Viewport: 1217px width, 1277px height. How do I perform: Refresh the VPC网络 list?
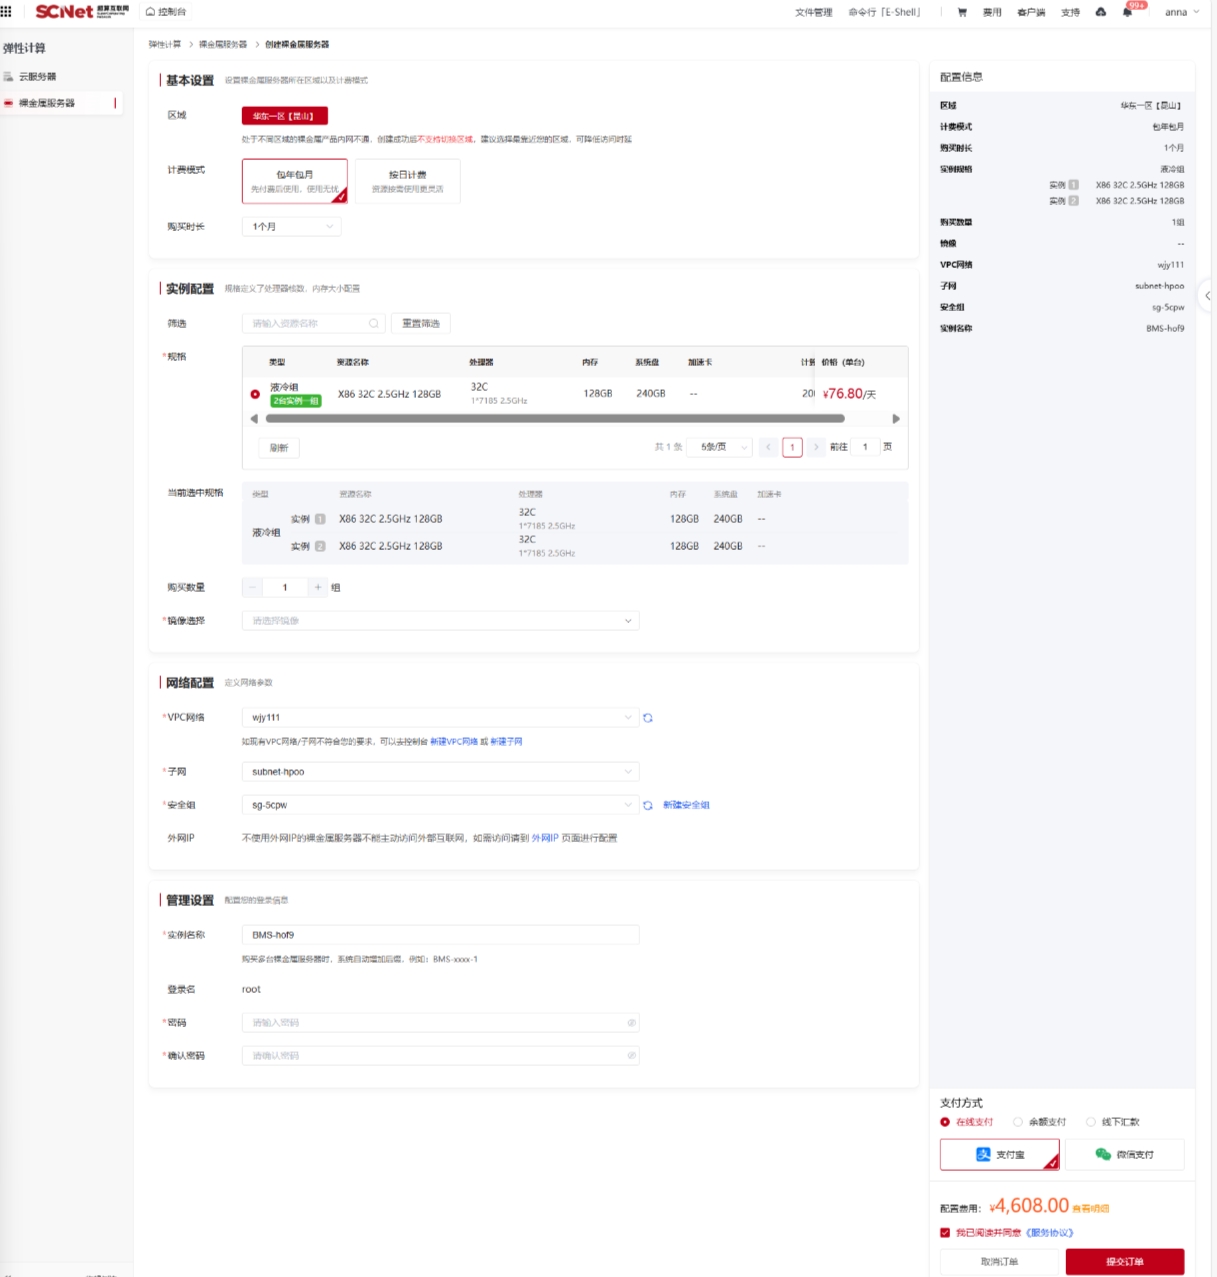[x=648, y=718]
